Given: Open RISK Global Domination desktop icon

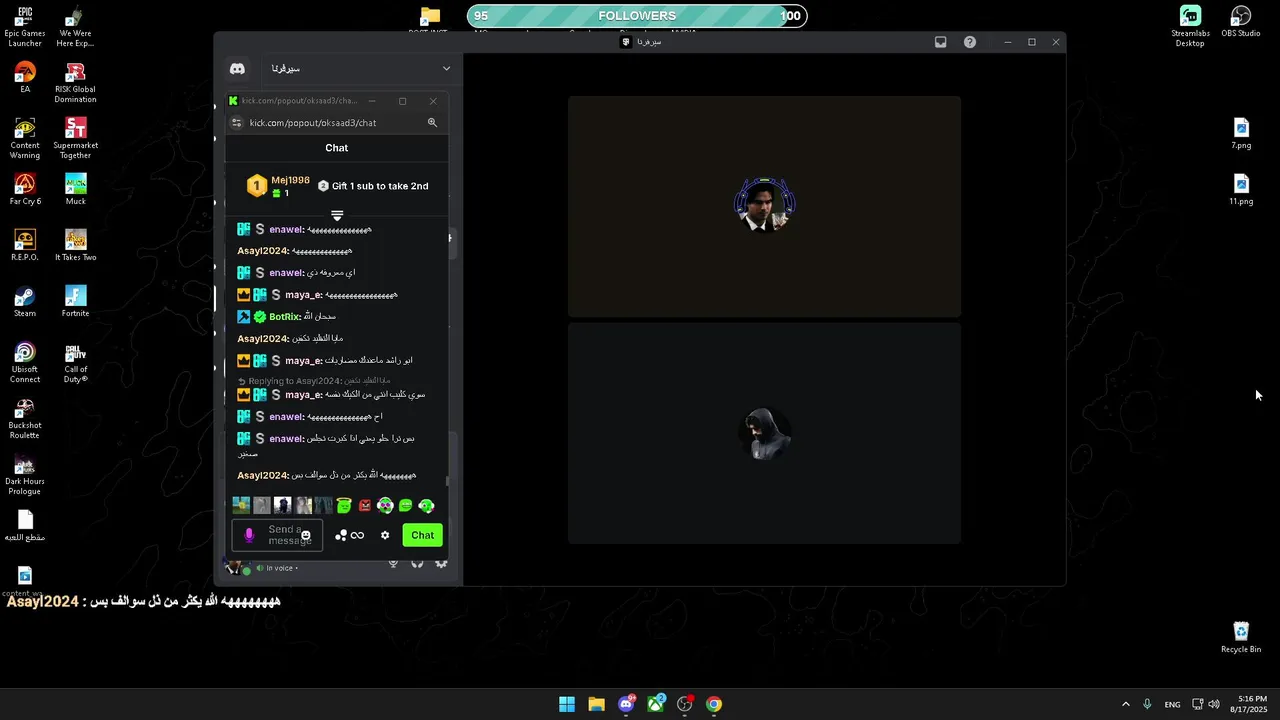Looking at the screenshot, I should coord(75,83).
